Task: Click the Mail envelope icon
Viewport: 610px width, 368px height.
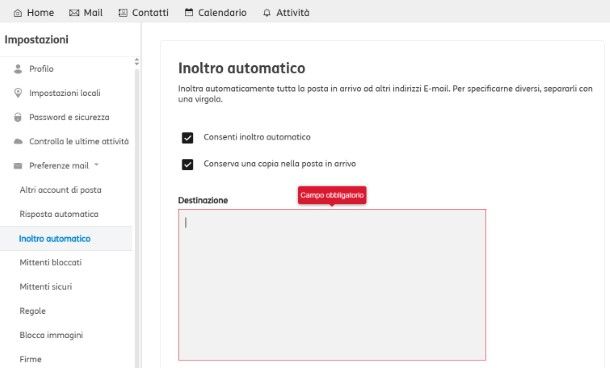Action: 74,13
